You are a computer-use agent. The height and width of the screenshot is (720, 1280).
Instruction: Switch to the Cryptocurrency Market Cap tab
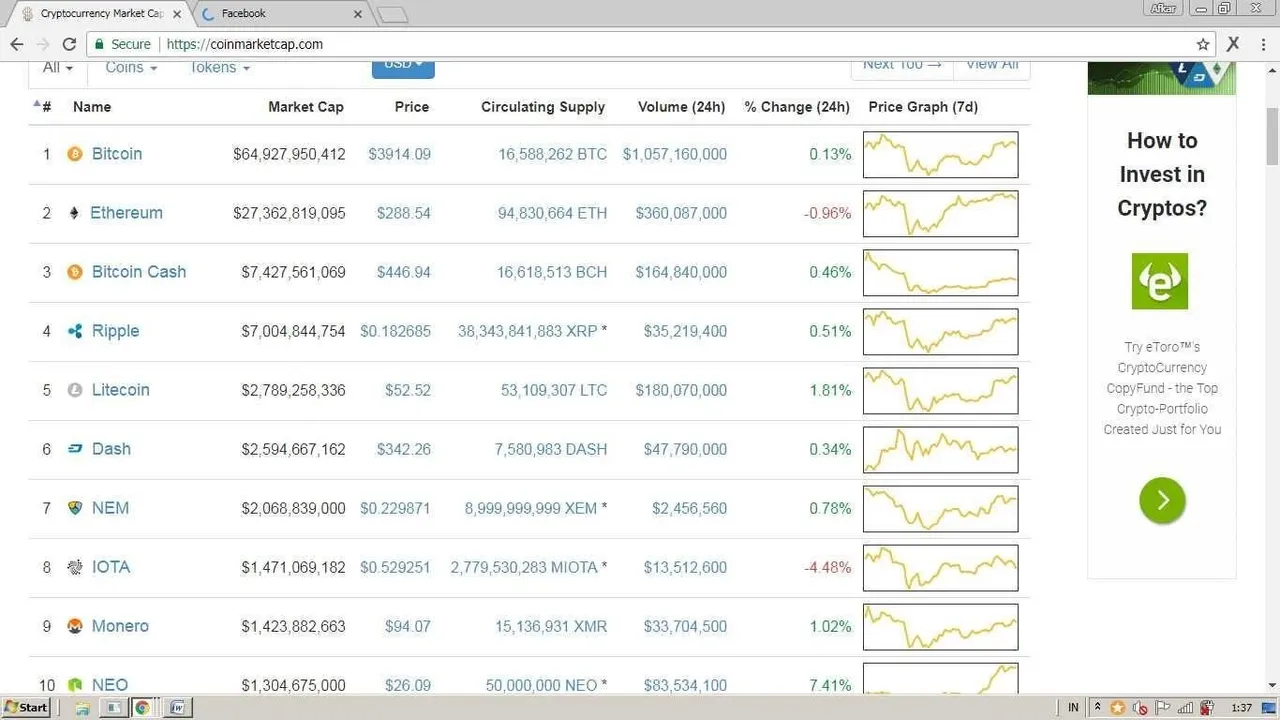[100, 14]
